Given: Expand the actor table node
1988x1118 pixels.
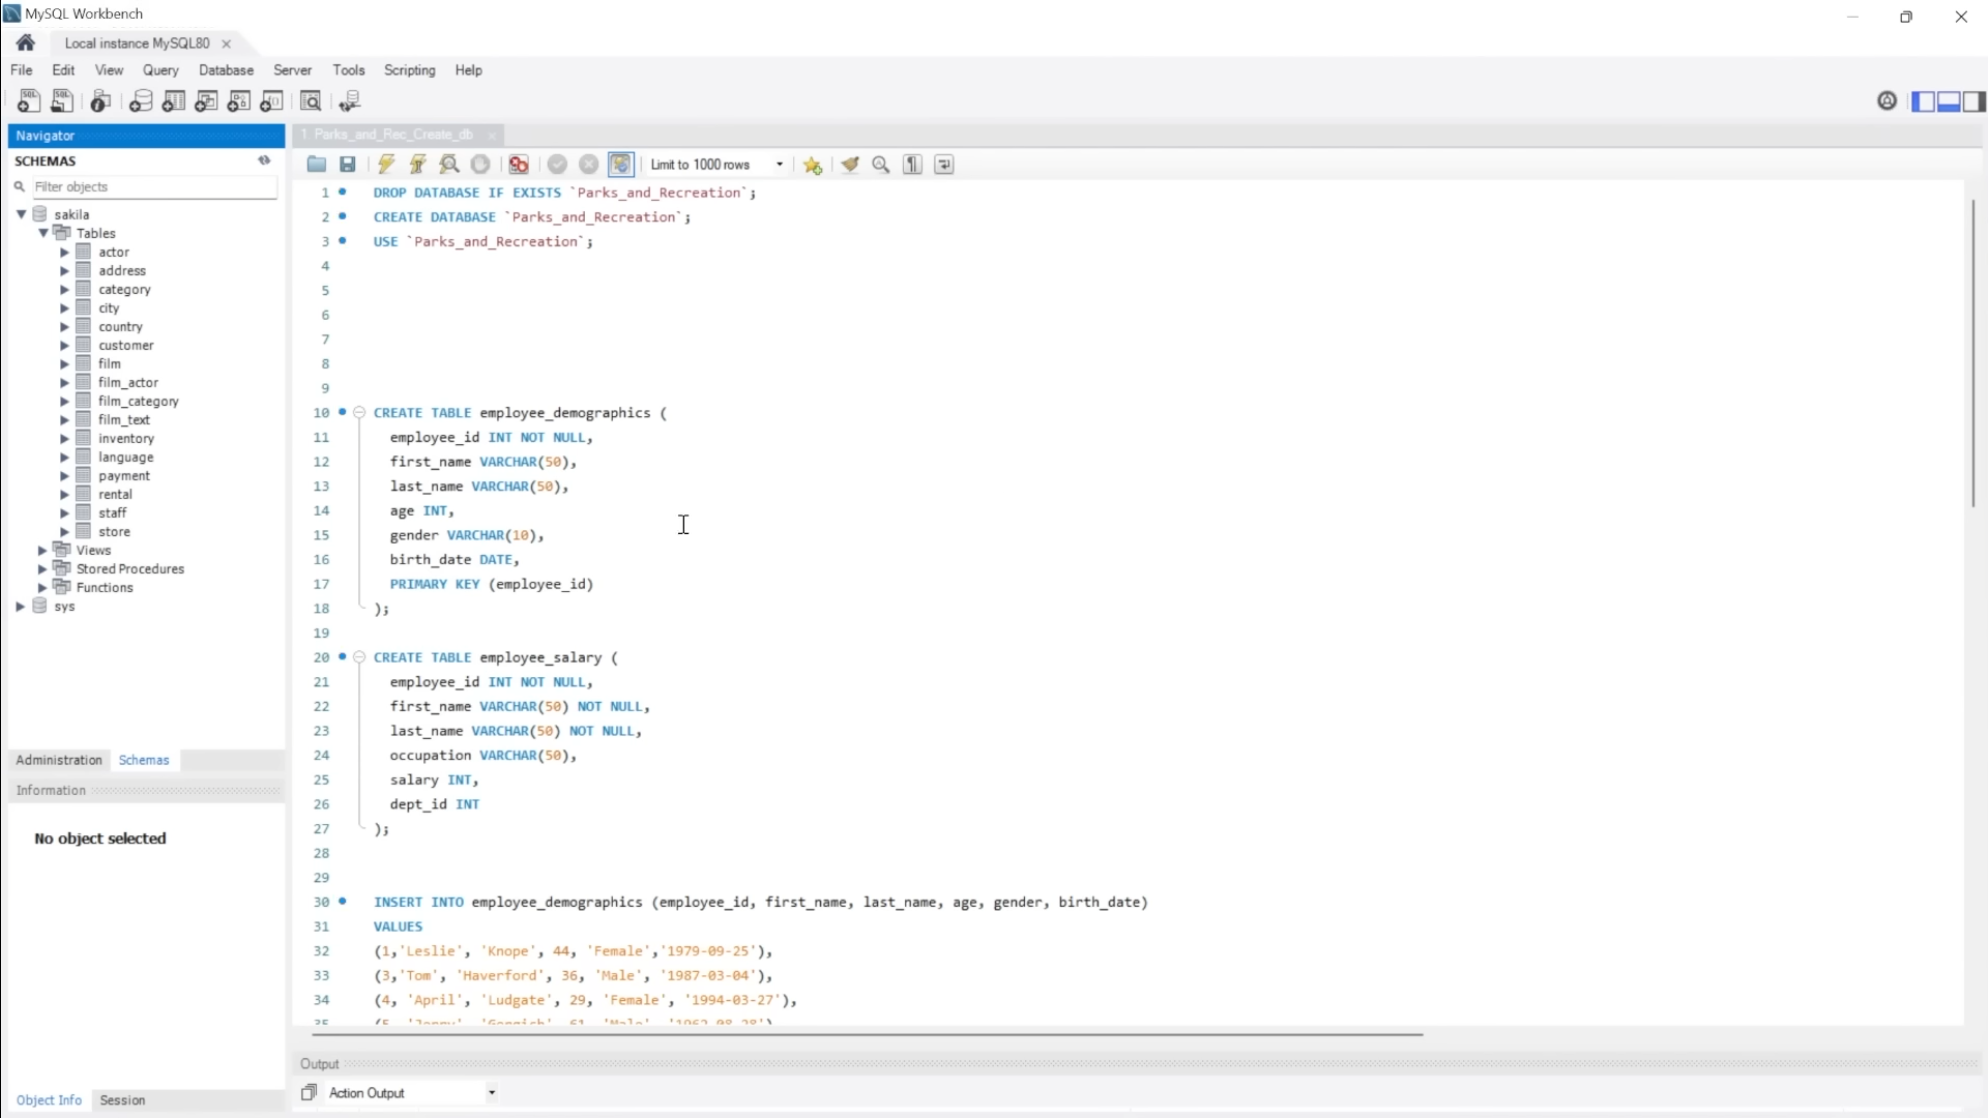Looking at the screenshot, I should [x=65, y=252].
